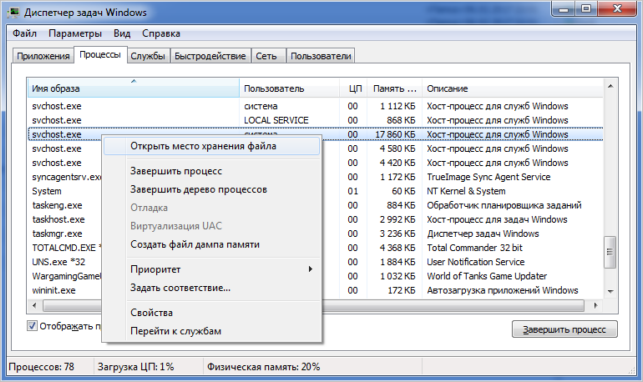Image resolution: width=643 pixels, height=382 pixels.
Task: Choose Свойства in context menu
Action: tap(212, 313)
